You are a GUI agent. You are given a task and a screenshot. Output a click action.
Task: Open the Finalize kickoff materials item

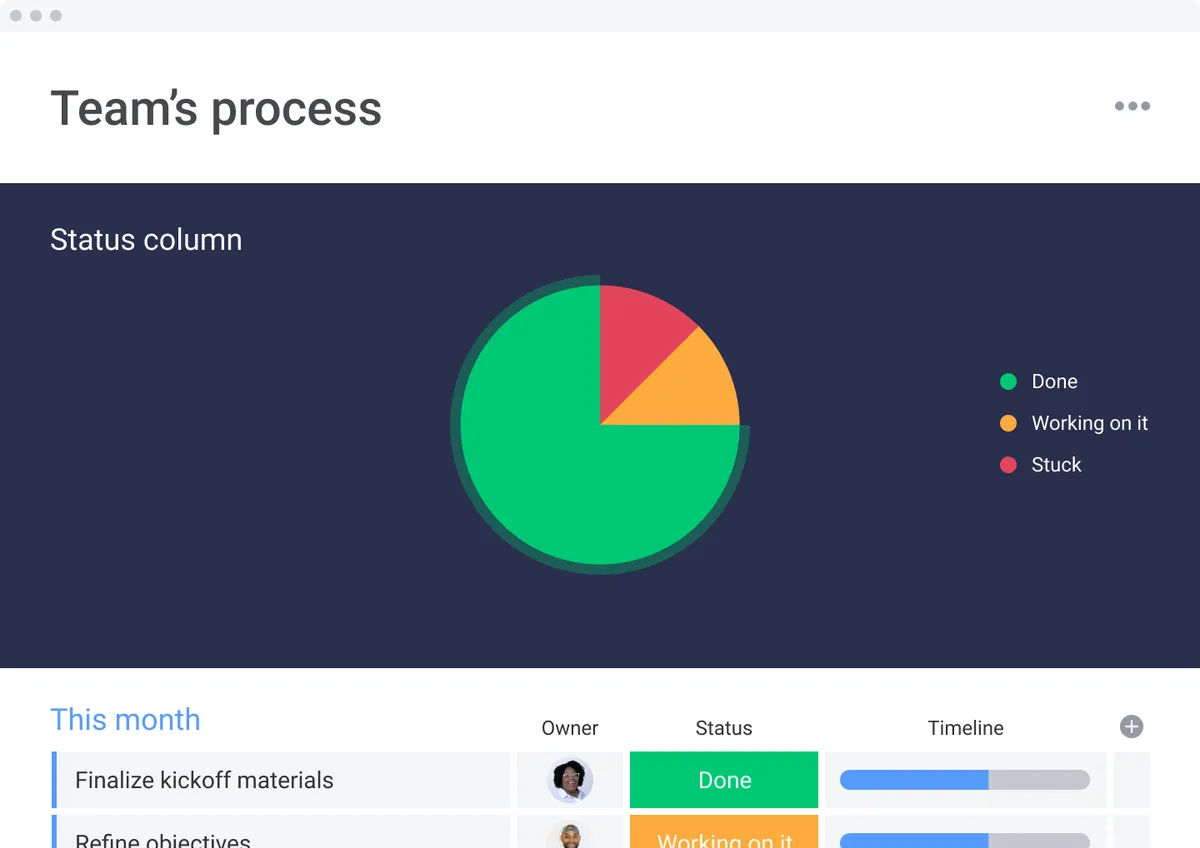pos(281,780)
